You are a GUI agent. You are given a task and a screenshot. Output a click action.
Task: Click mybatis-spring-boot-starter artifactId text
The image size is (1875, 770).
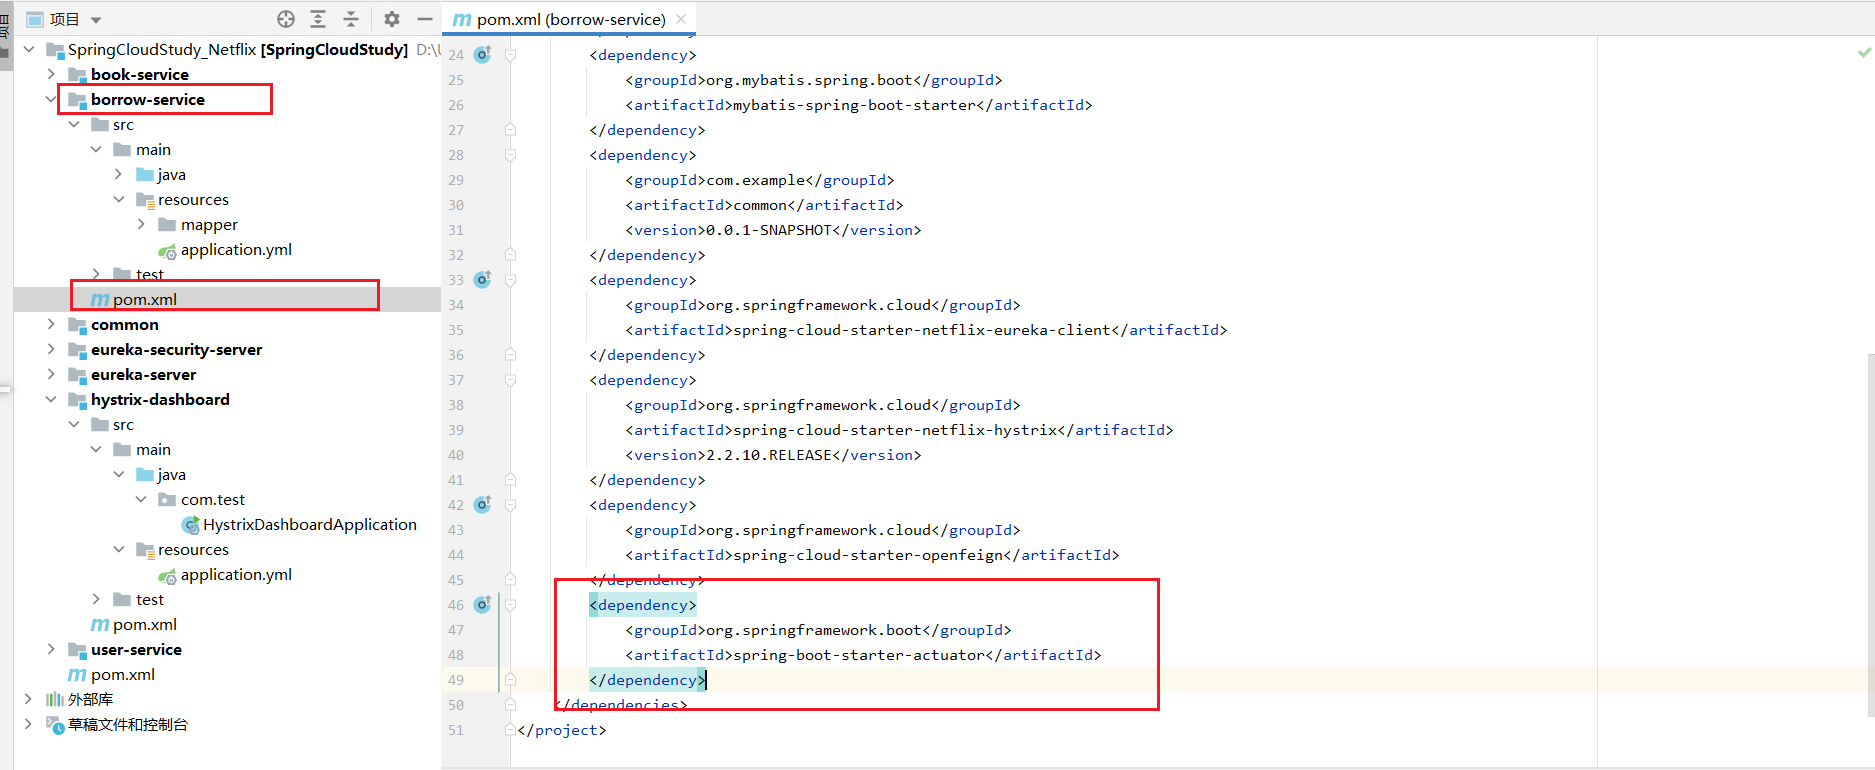(x=855, y=105)
